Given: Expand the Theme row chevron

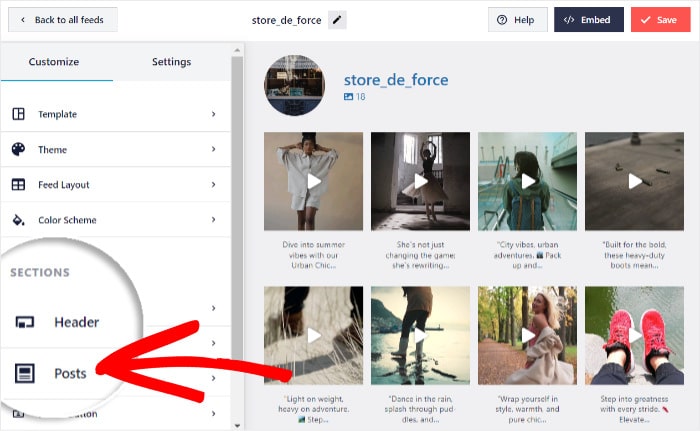Looking at the screenshot, I should point(213,149).
